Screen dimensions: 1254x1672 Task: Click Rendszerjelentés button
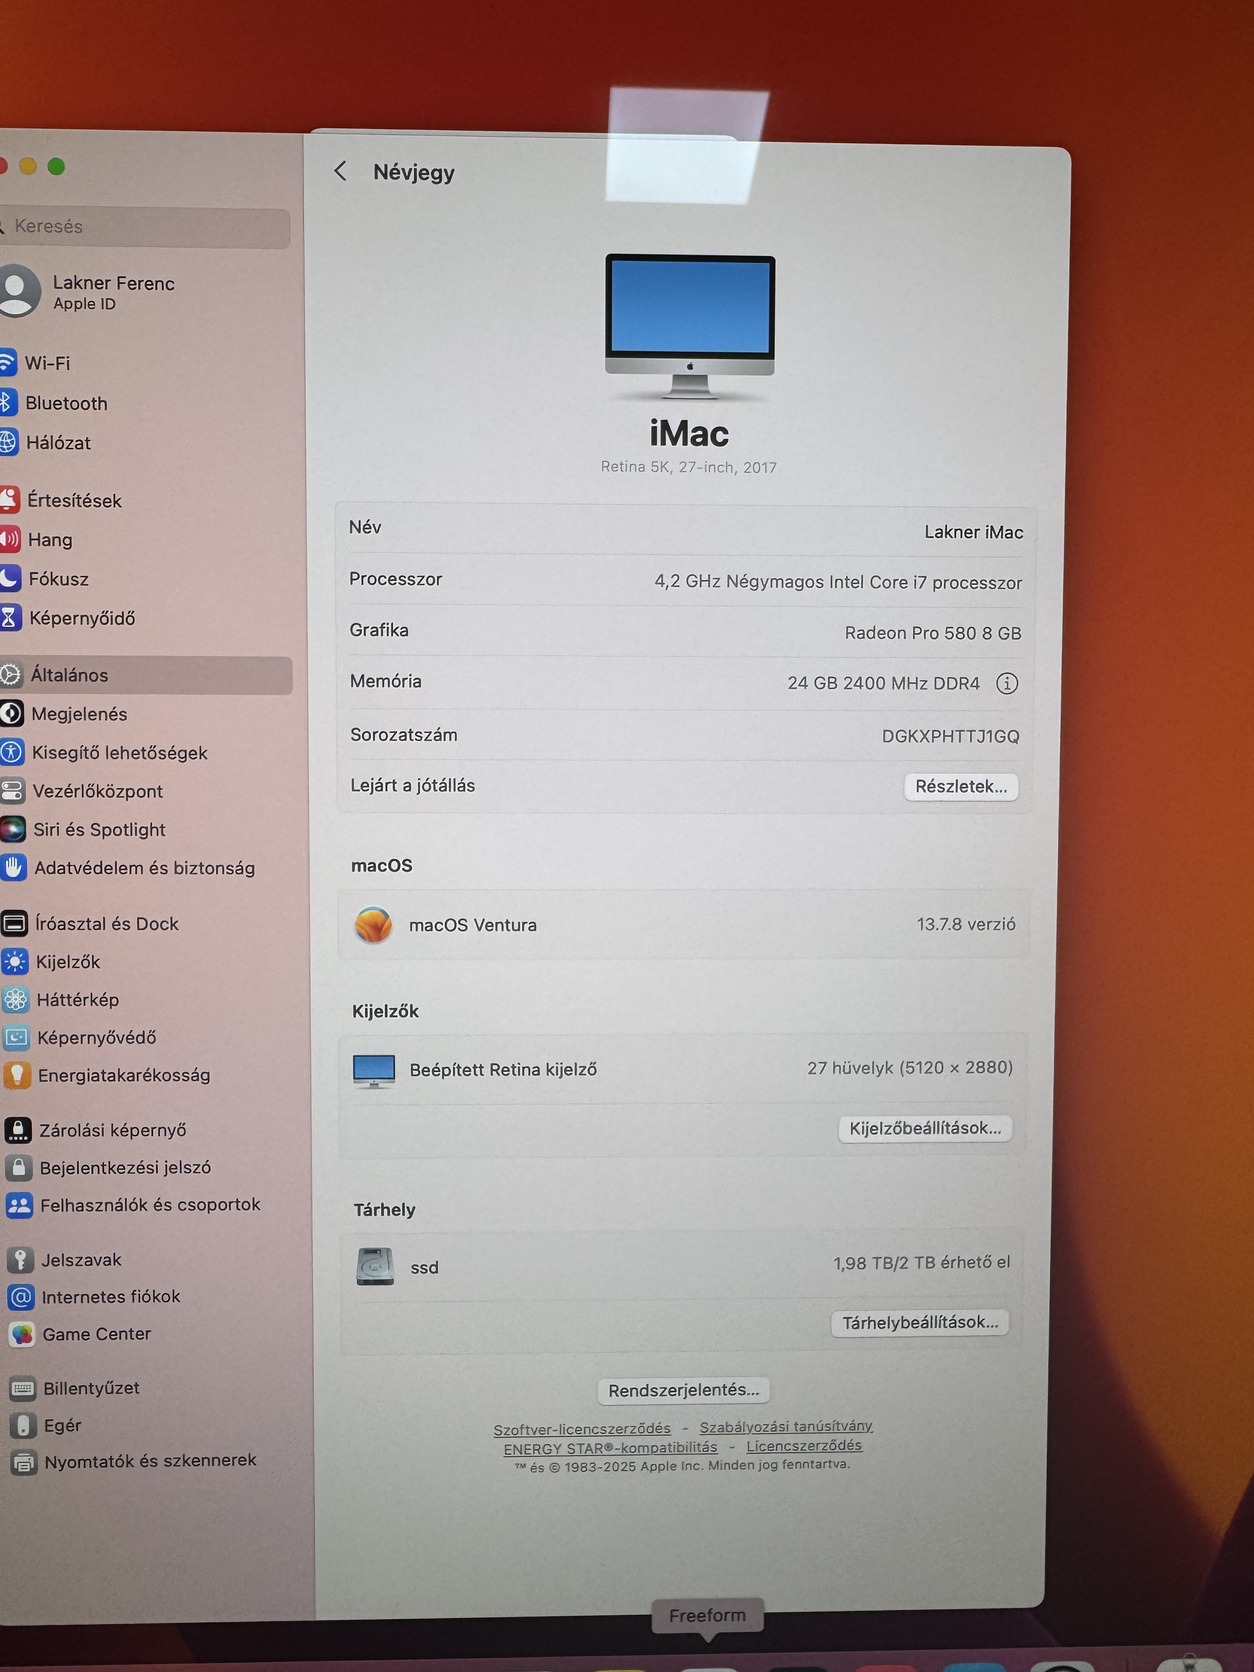684,1390
